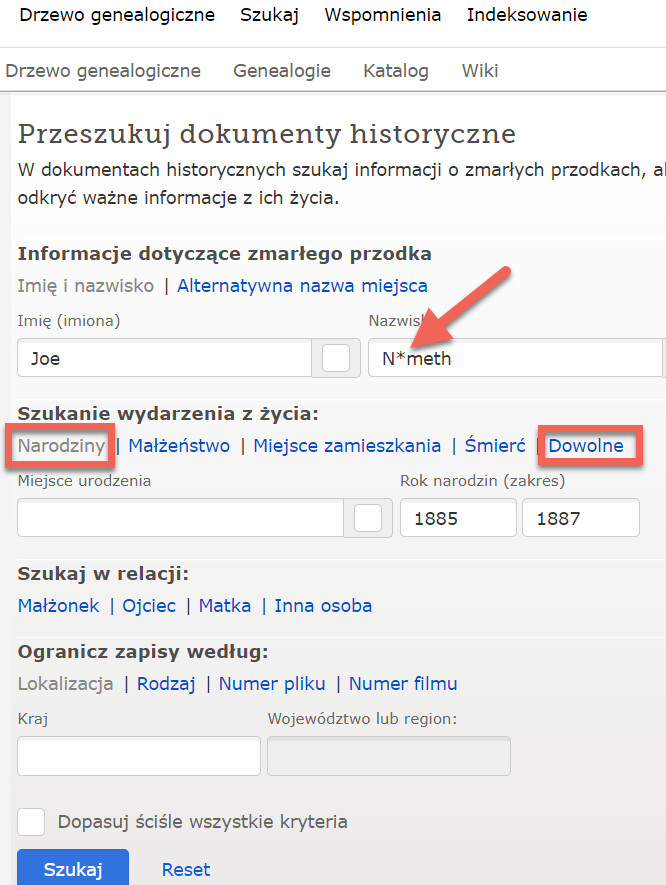Screen dimensions: 666x885
Task: Add Małżonek relationship search
Action: pos(58,606)
